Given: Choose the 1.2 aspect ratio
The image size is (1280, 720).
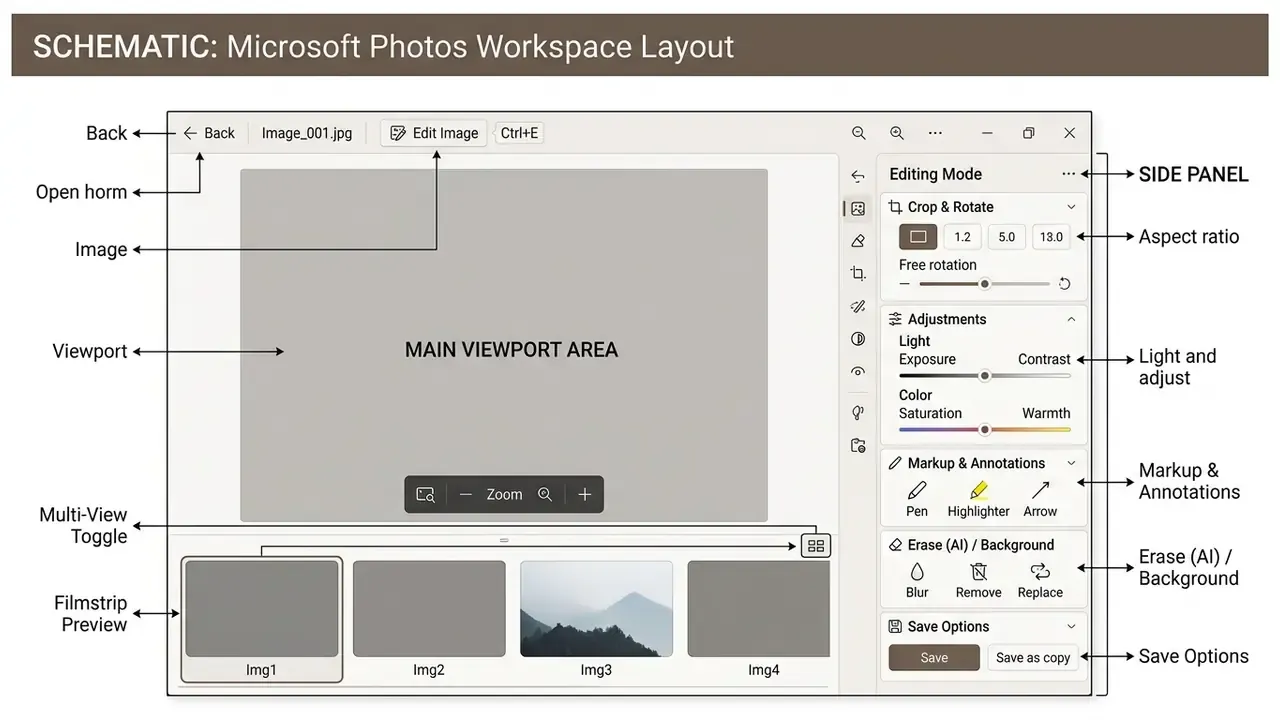Looking at the screenshot, I should click(x=962, y=237).
